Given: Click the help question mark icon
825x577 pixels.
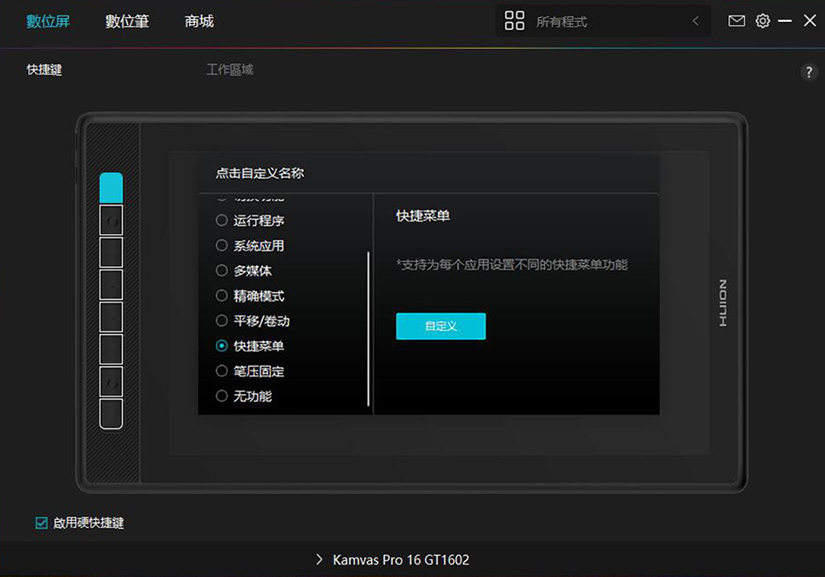Looking at the screenshot, I should 809,72.
